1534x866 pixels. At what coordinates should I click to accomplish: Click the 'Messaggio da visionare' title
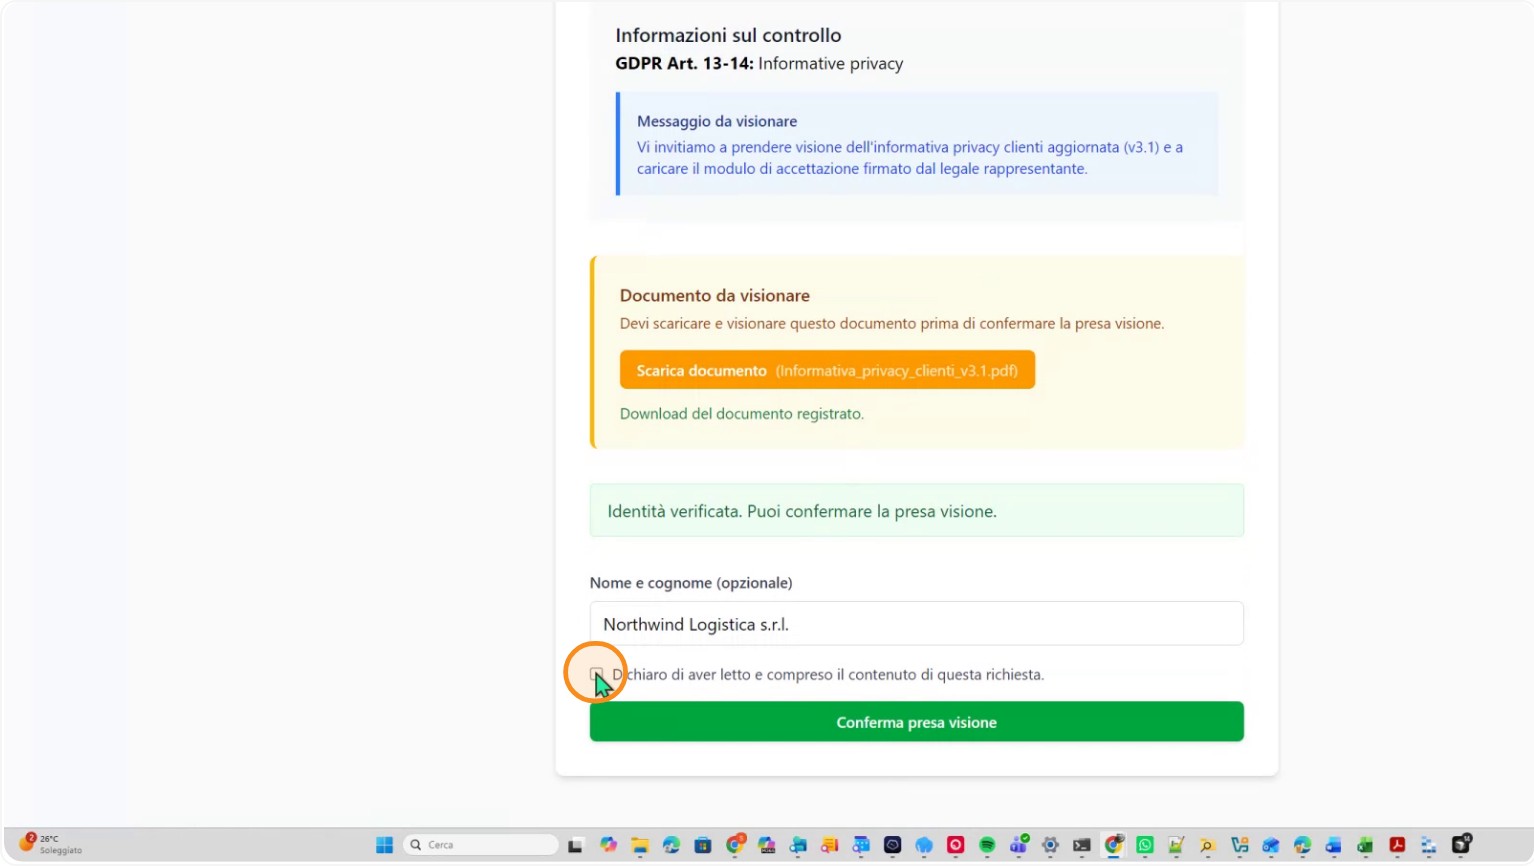(717, 121)
